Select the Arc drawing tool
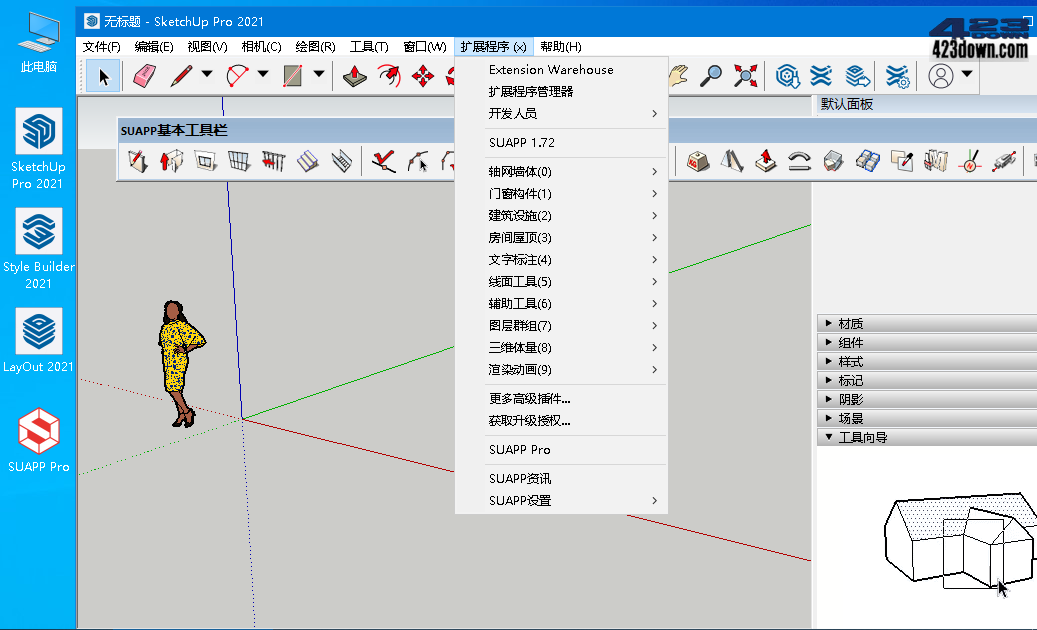 237,76
